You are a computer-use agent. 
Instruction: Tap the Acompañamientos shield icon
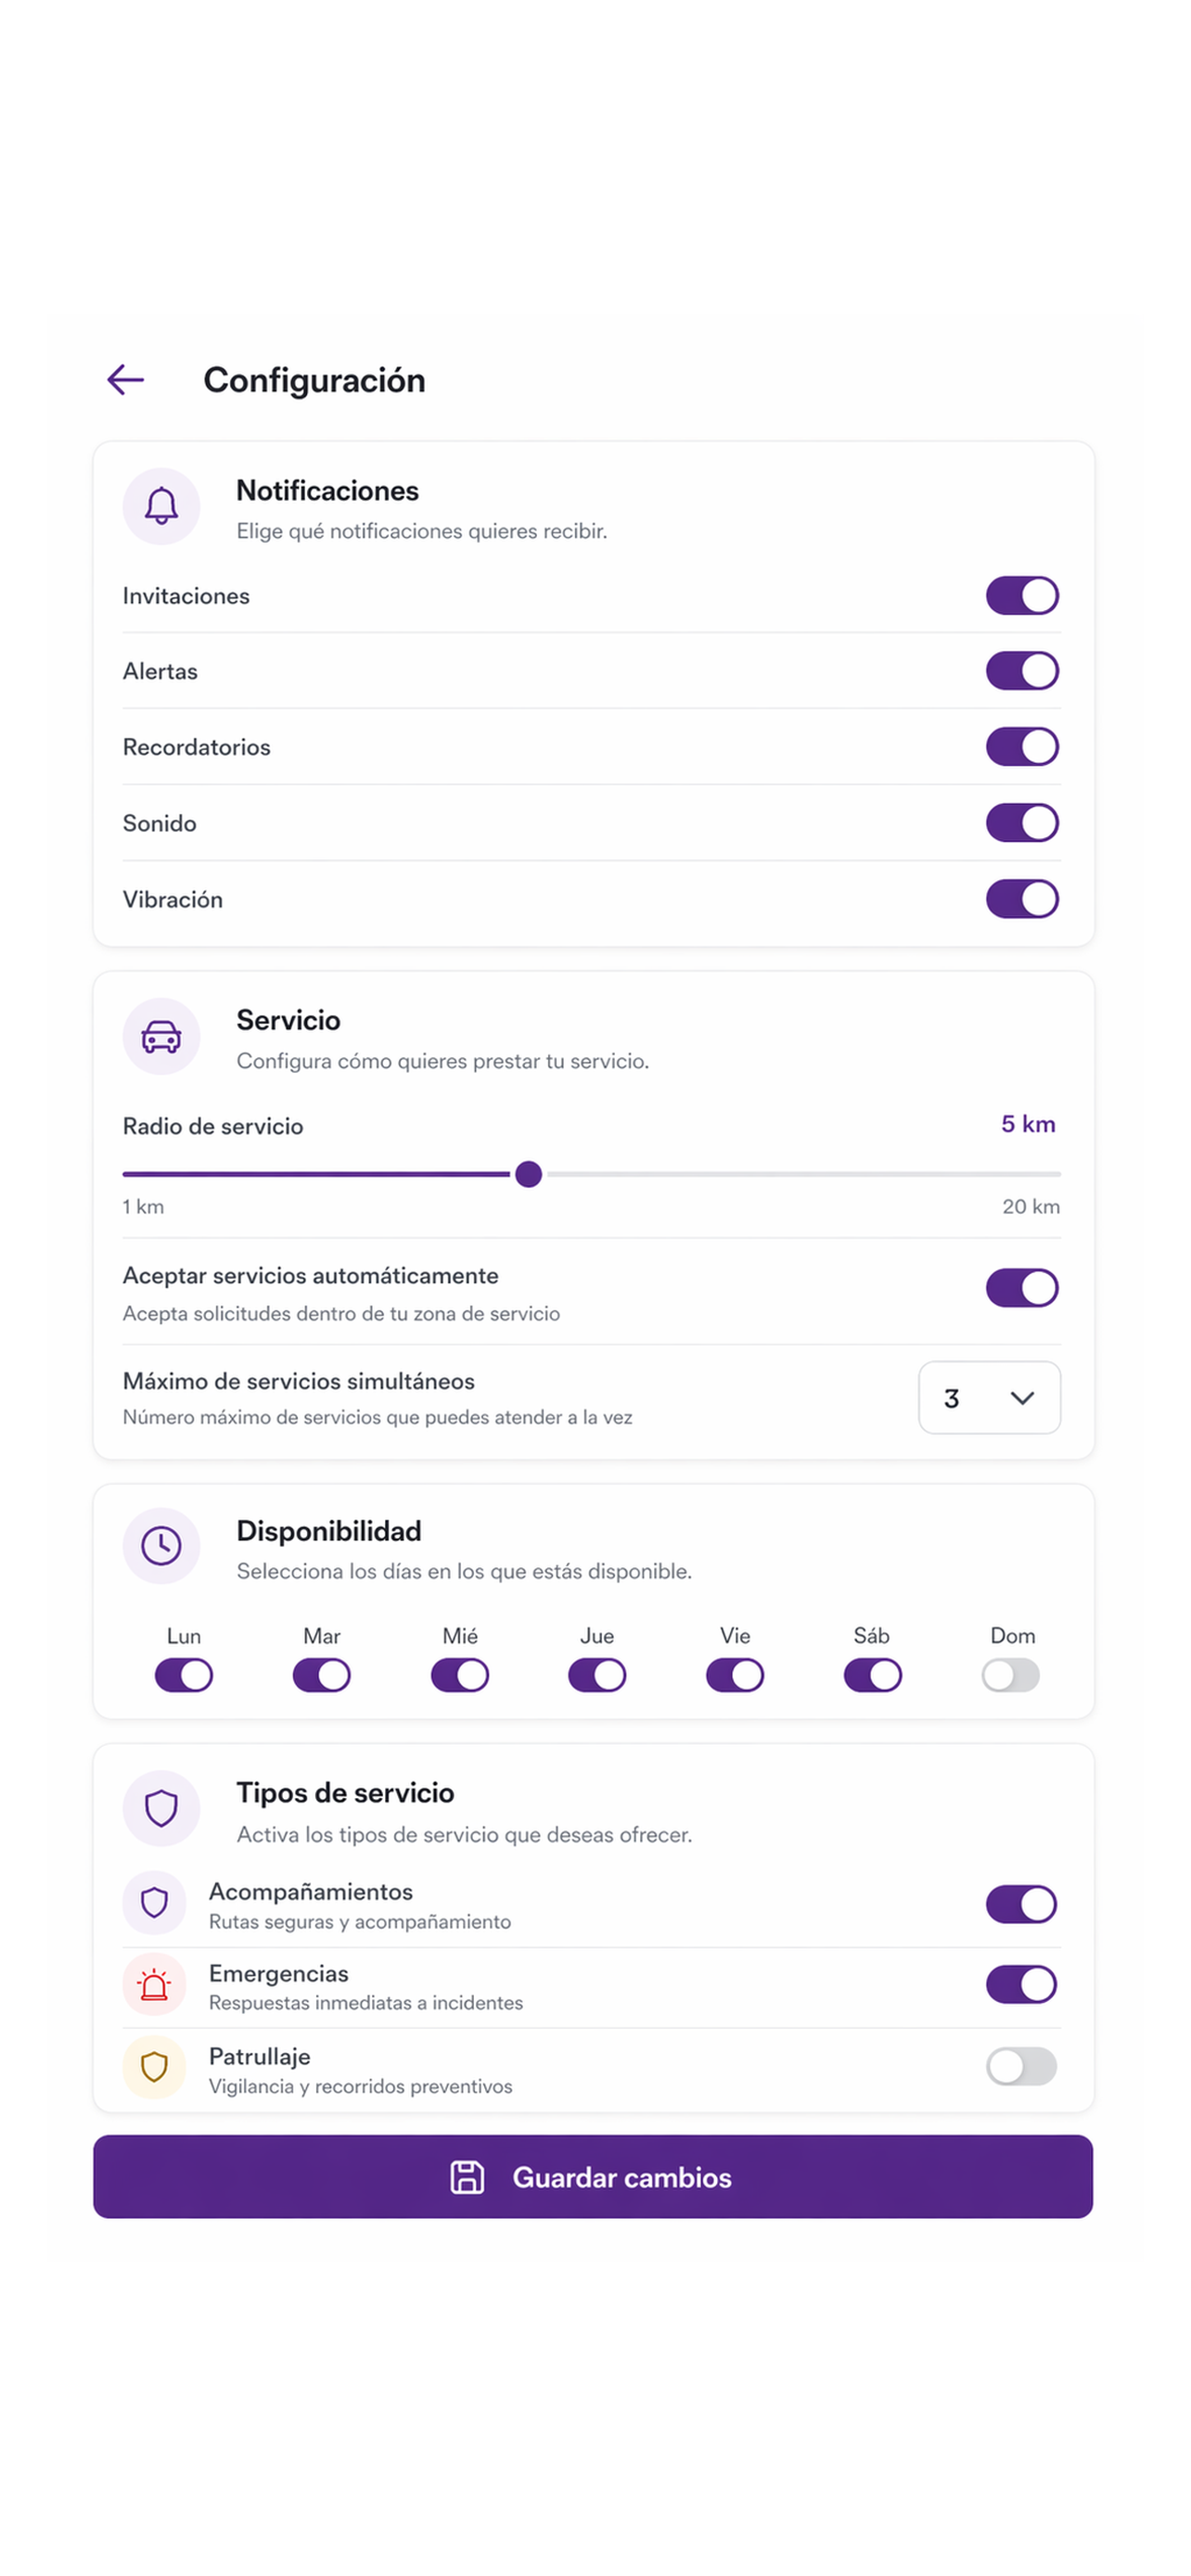[x=154, y=1902]
